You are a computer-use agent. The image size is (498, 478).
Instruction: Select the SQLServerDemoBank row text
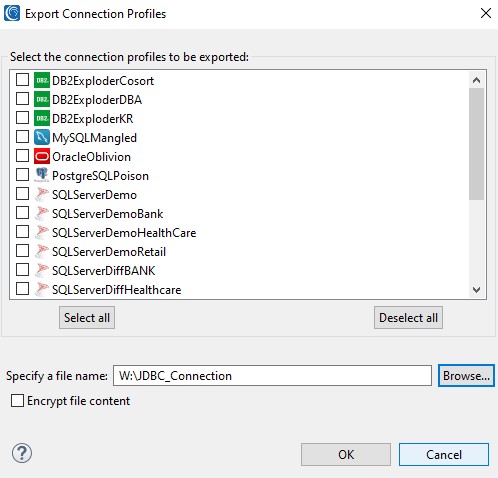[x=108, y=214]
